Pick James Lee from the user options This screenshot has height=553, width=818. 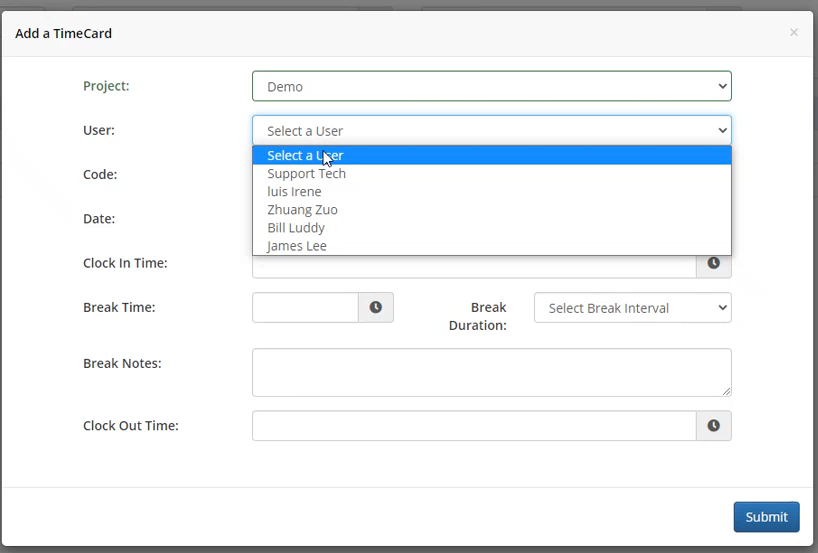[297, 246]
